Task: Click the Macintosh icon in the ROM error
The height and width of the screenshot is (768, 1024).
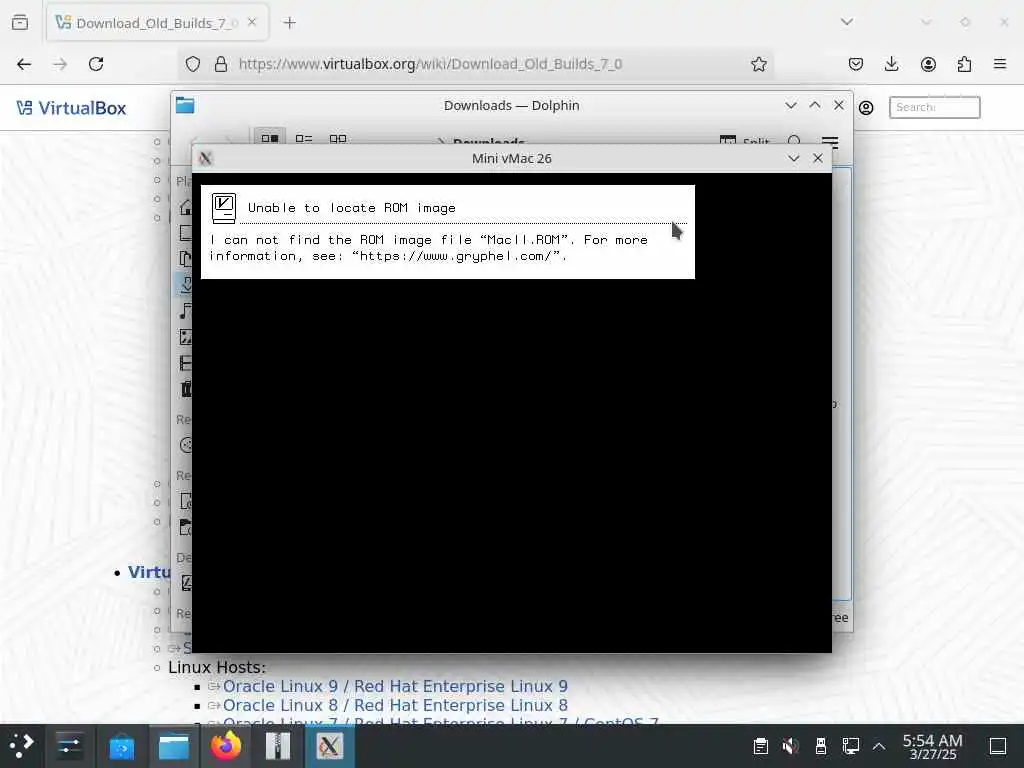Action: point(224,208)
